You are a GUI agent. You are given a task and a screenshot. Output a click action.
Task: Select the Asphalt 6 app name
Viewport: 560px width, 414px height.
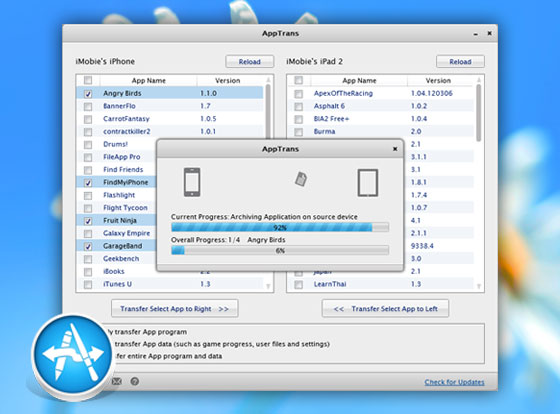tap(329, 106)
